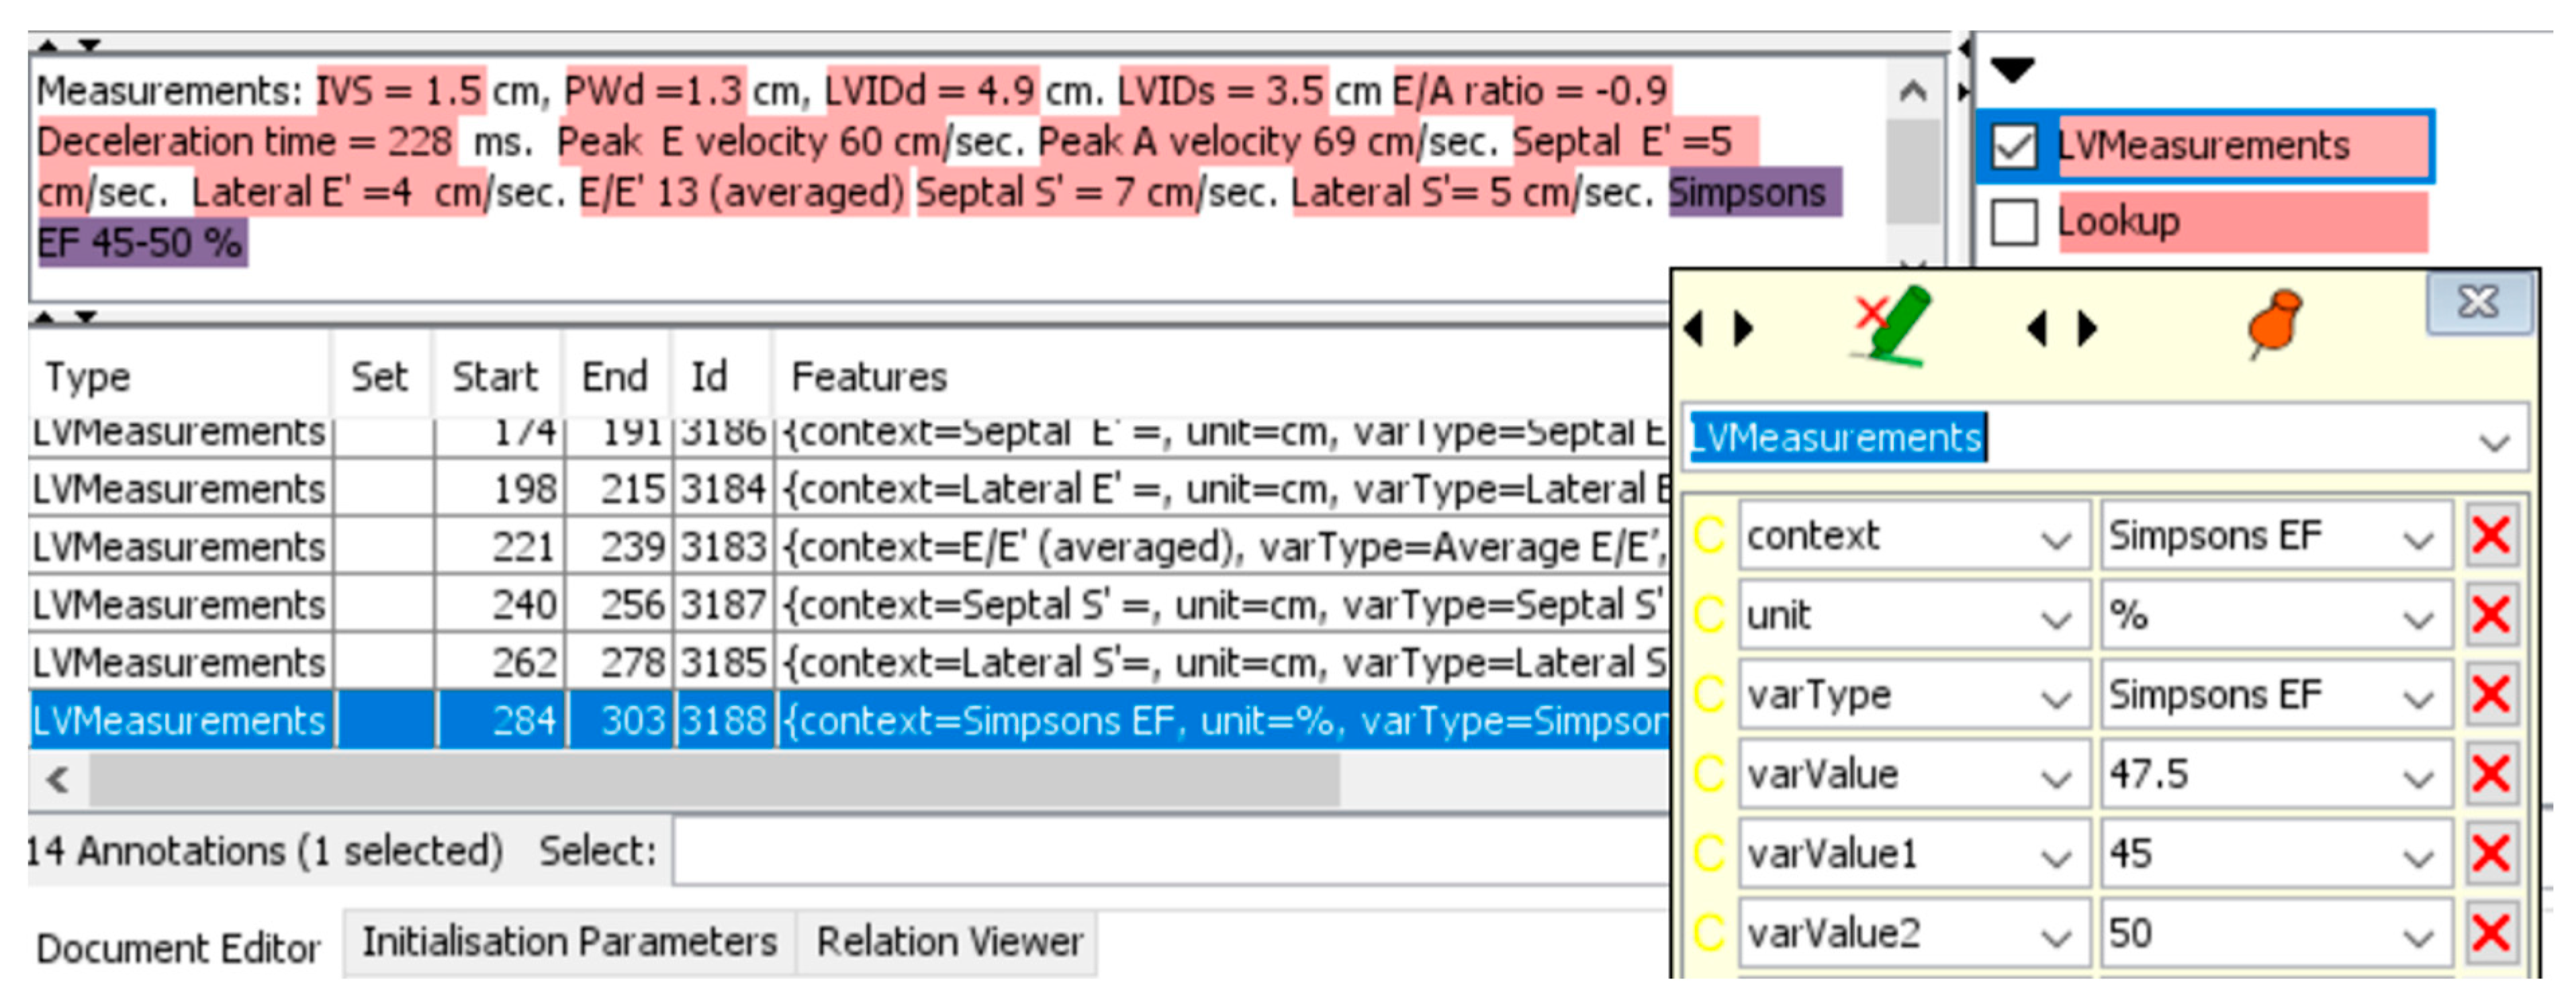Expand the unit value % dropdown
This screenshot has height=1008, width=2576.
(2418, 620)
